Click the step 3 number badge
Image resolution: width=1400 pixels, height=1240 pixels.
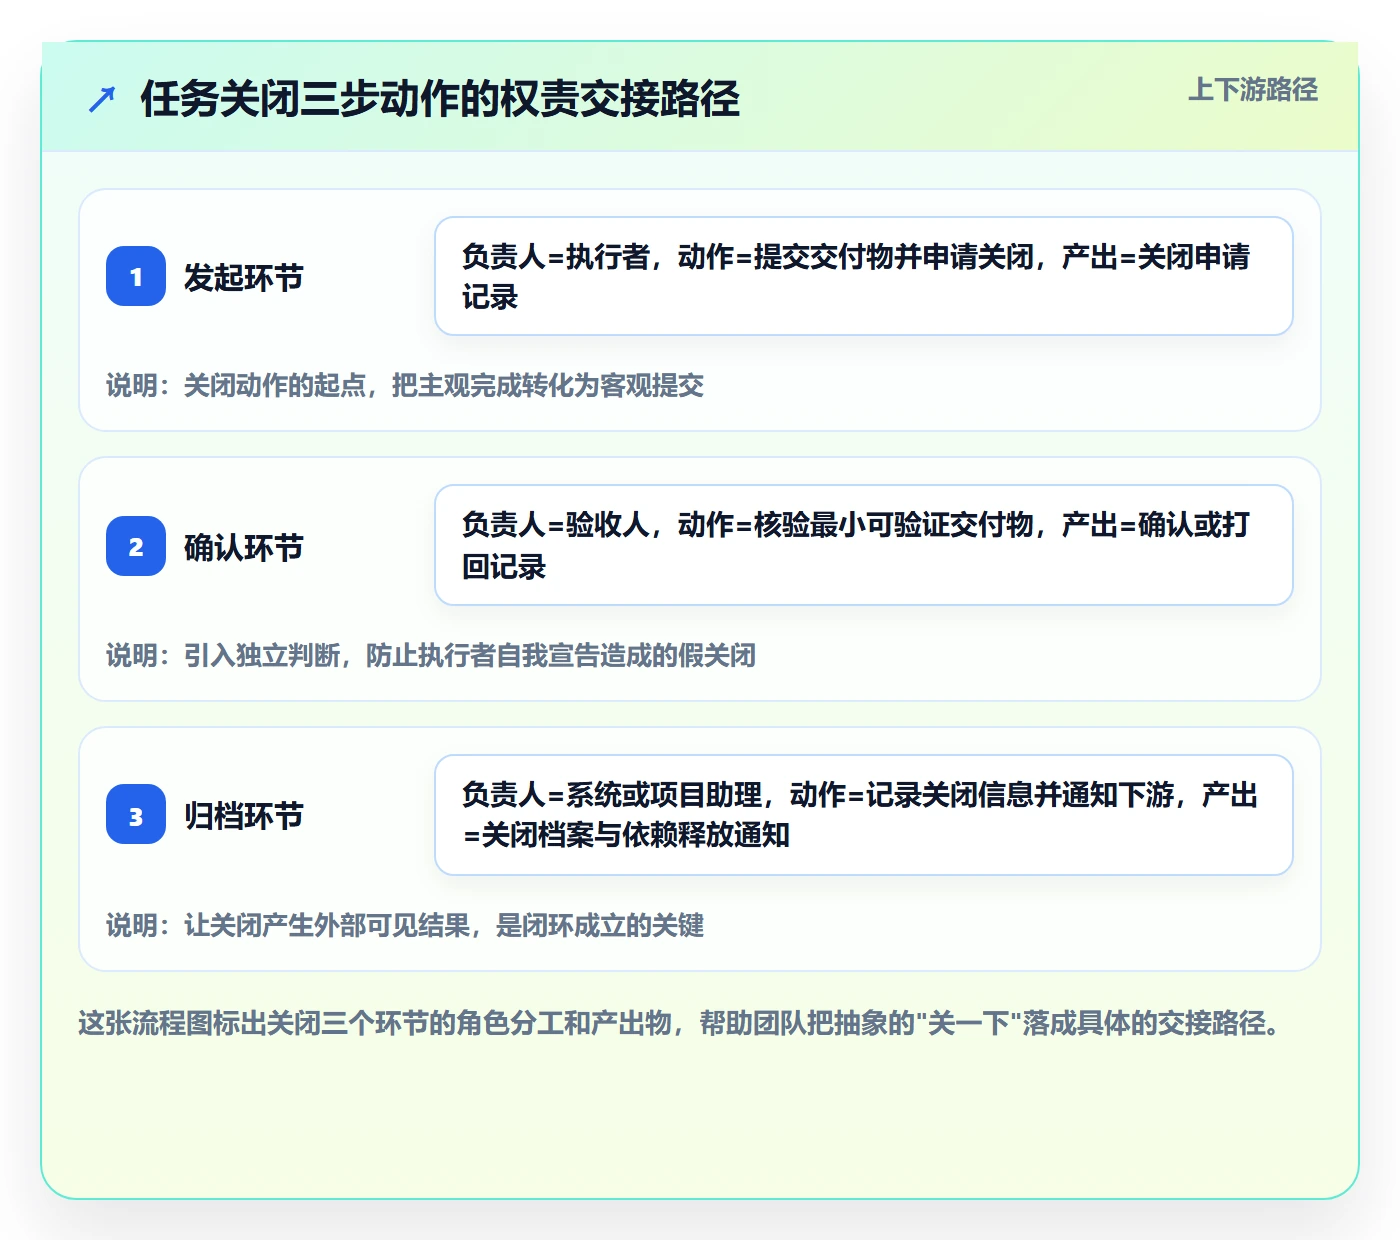click(136, 815)
